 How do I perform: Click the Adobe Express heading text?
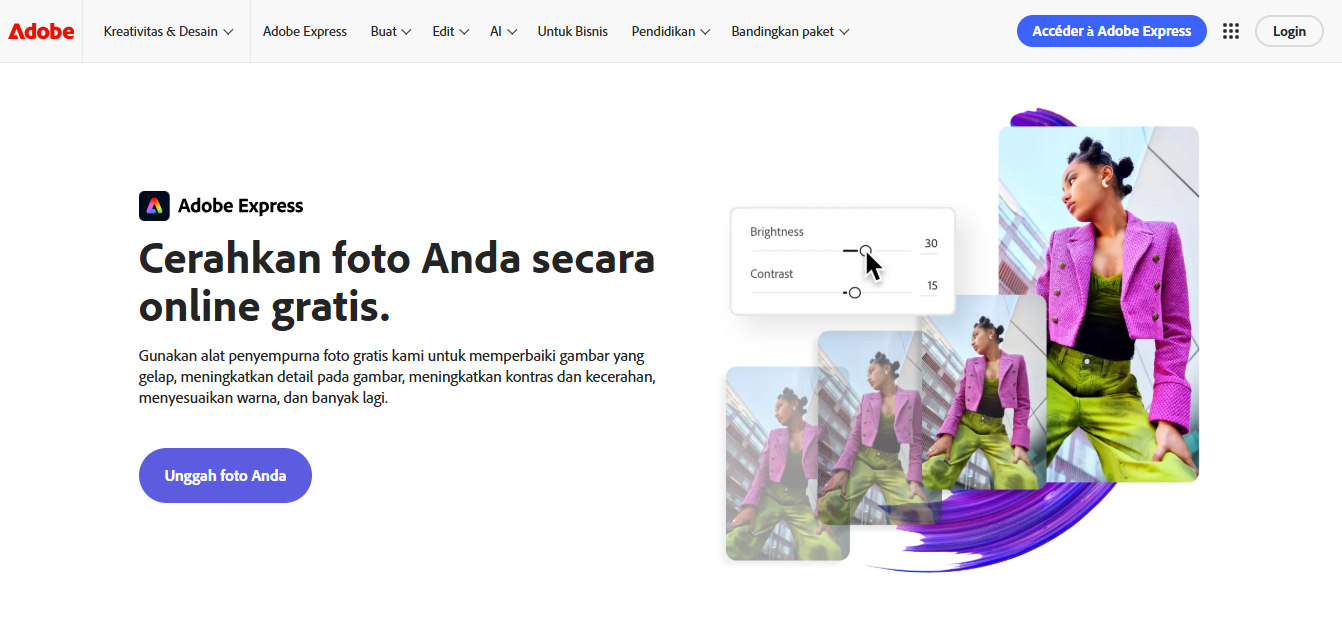[240, 206]
